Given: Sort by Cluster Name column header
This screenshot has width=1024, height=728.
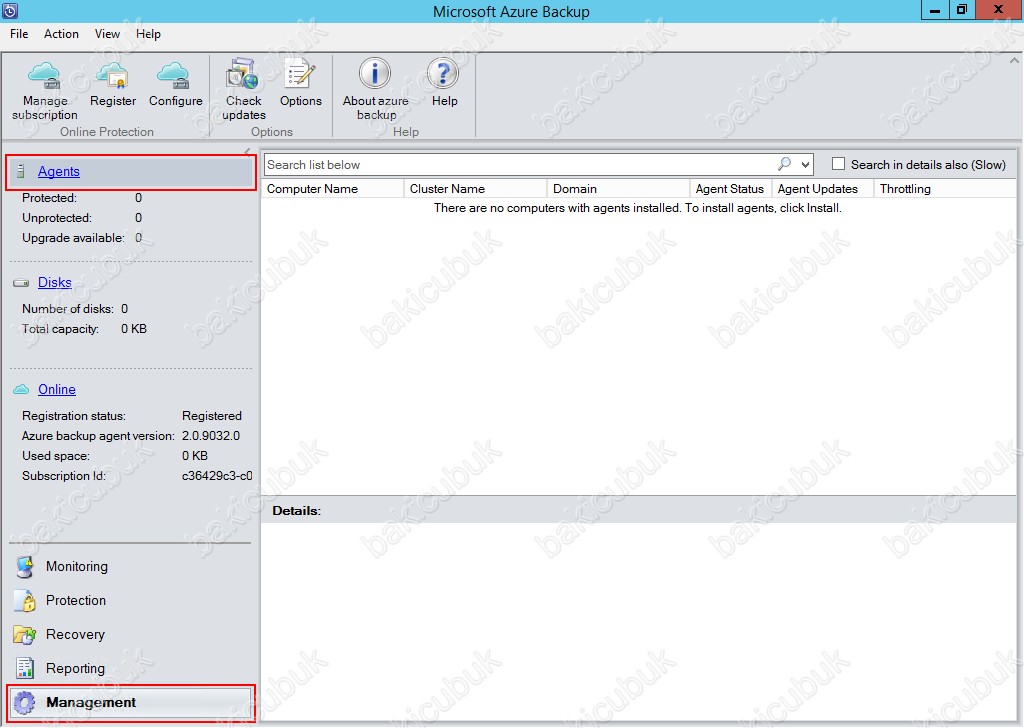Looking at the screenshot, I should coord(475,189).
